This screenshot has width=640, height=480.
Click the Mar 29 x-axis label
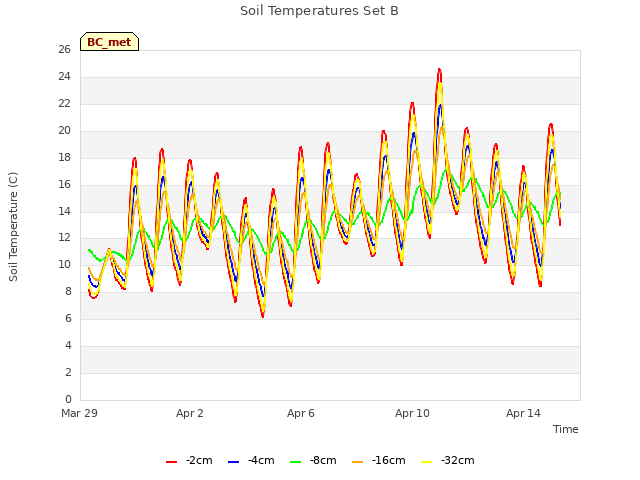pyautogui.click(x=80, y=413)
